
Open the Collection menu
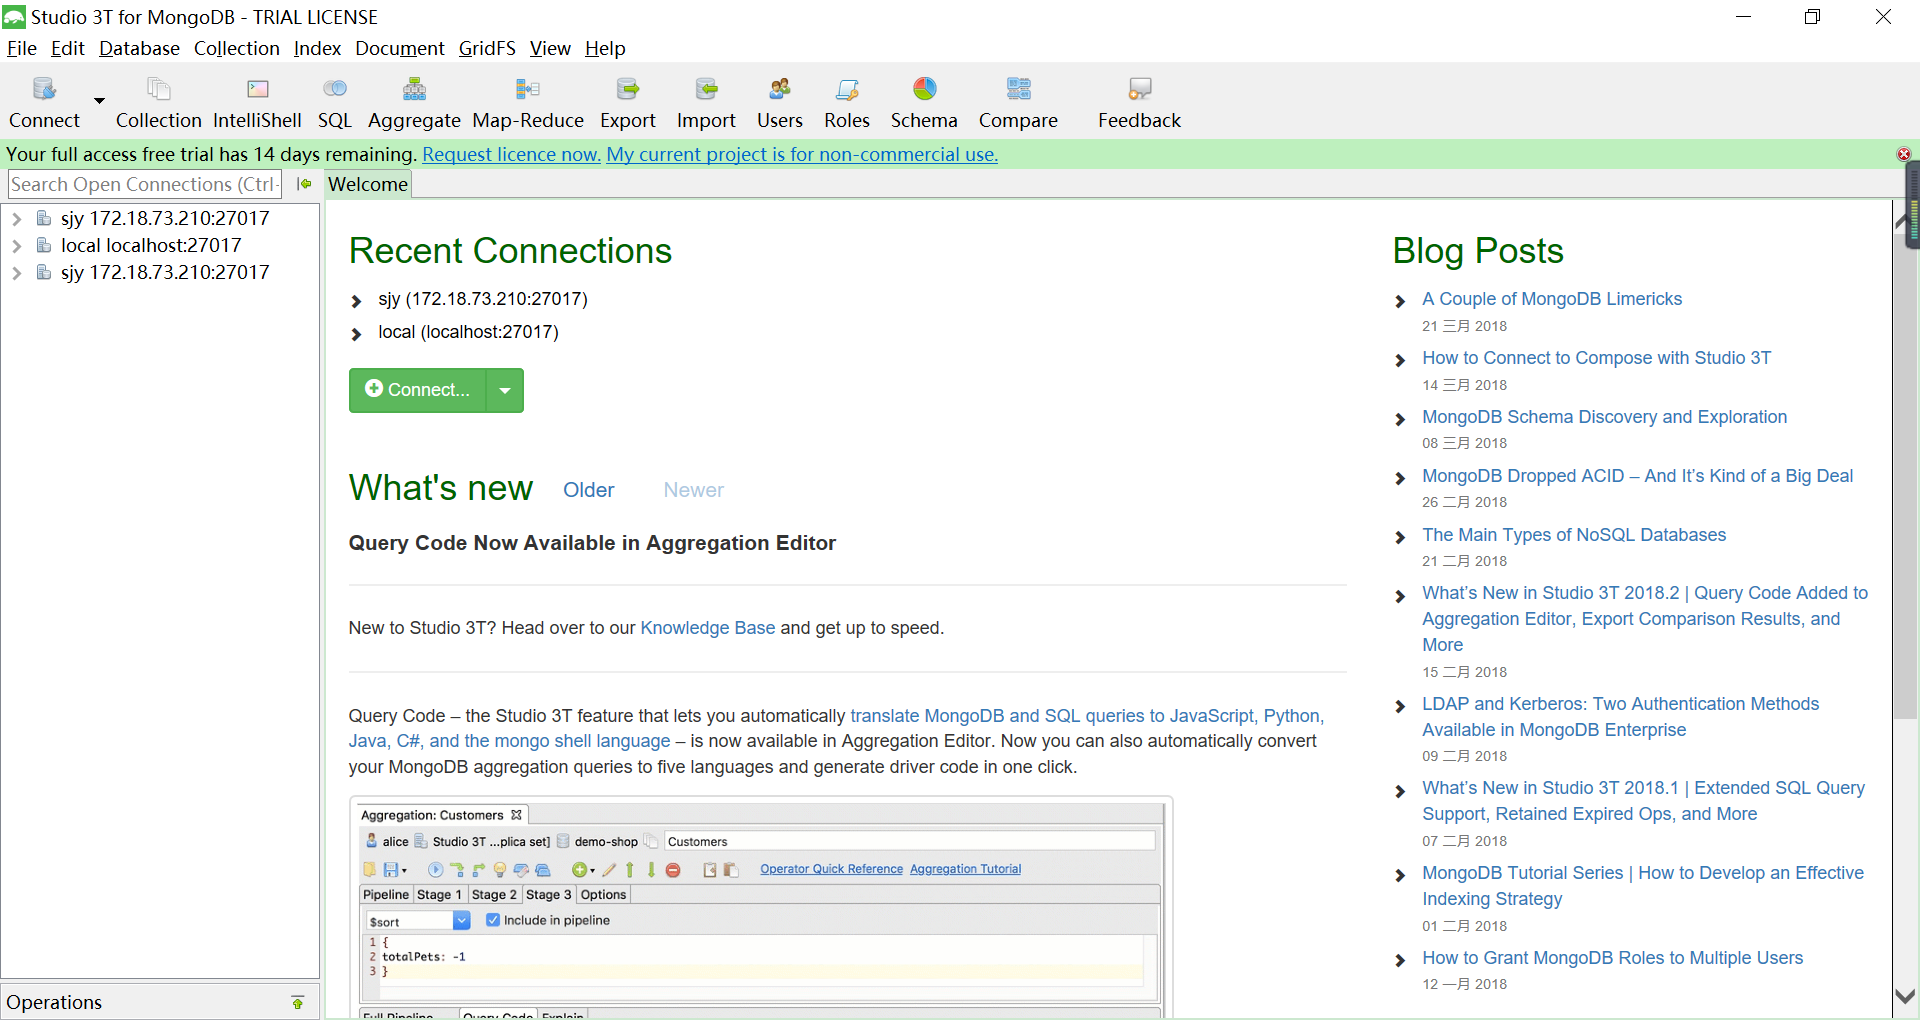[x=237, y=48]
